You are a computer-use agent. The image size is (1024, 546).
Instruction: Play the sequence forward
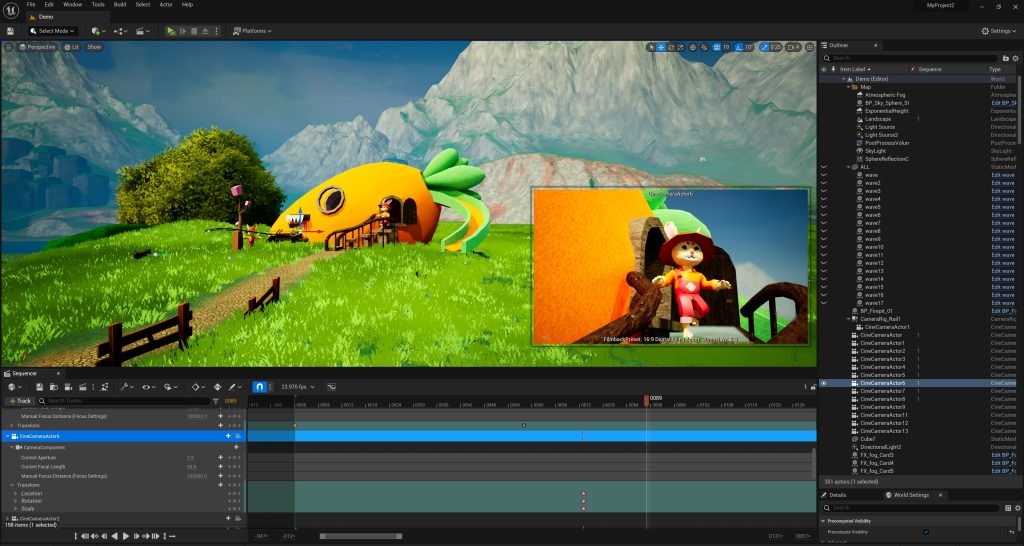pyautogui.click(x=126, y=536)
